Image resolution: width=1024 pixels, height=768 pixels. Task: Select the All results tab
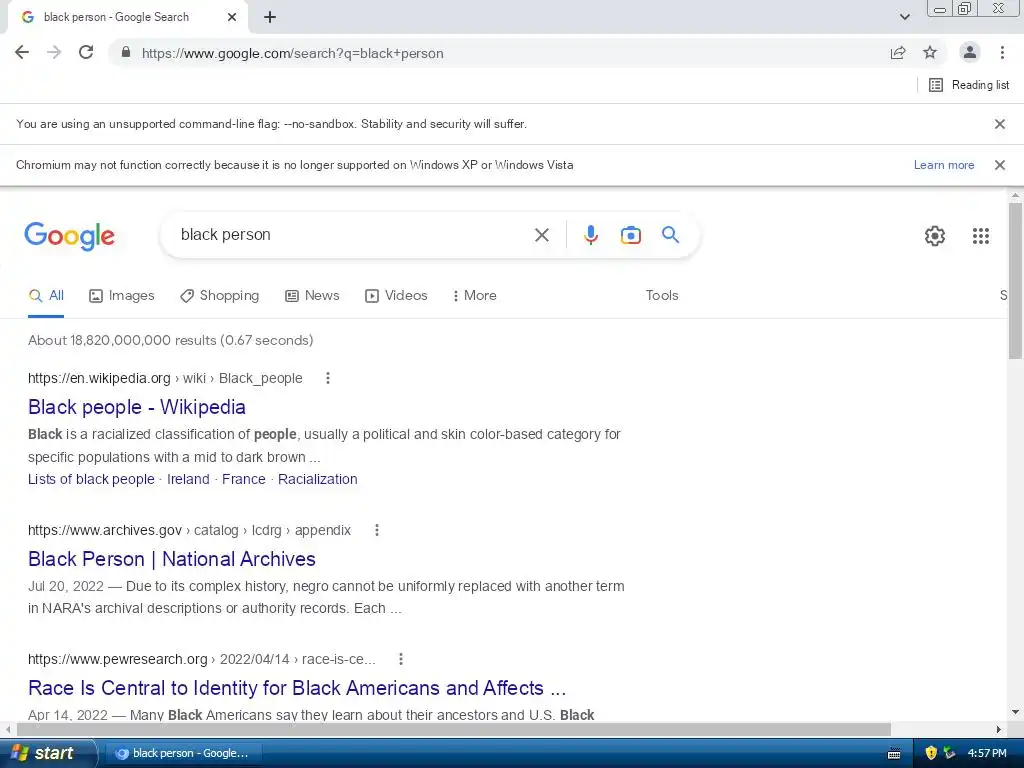(46, 296)
